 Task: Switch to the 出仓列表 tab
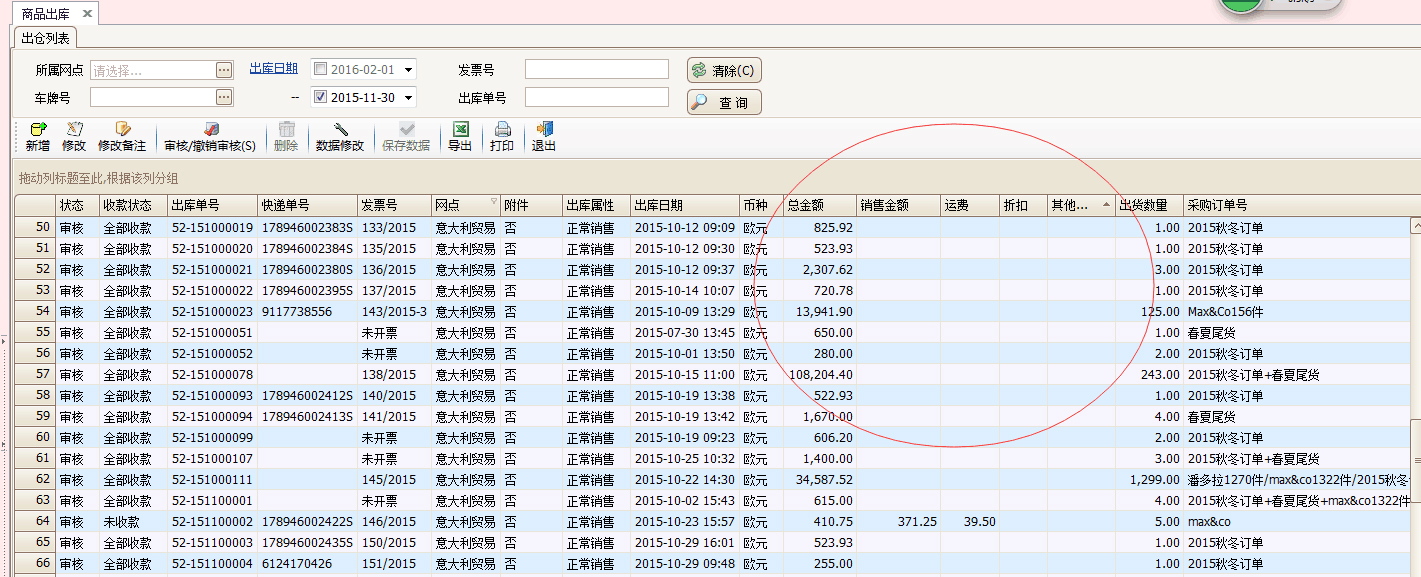pos(46,38)
